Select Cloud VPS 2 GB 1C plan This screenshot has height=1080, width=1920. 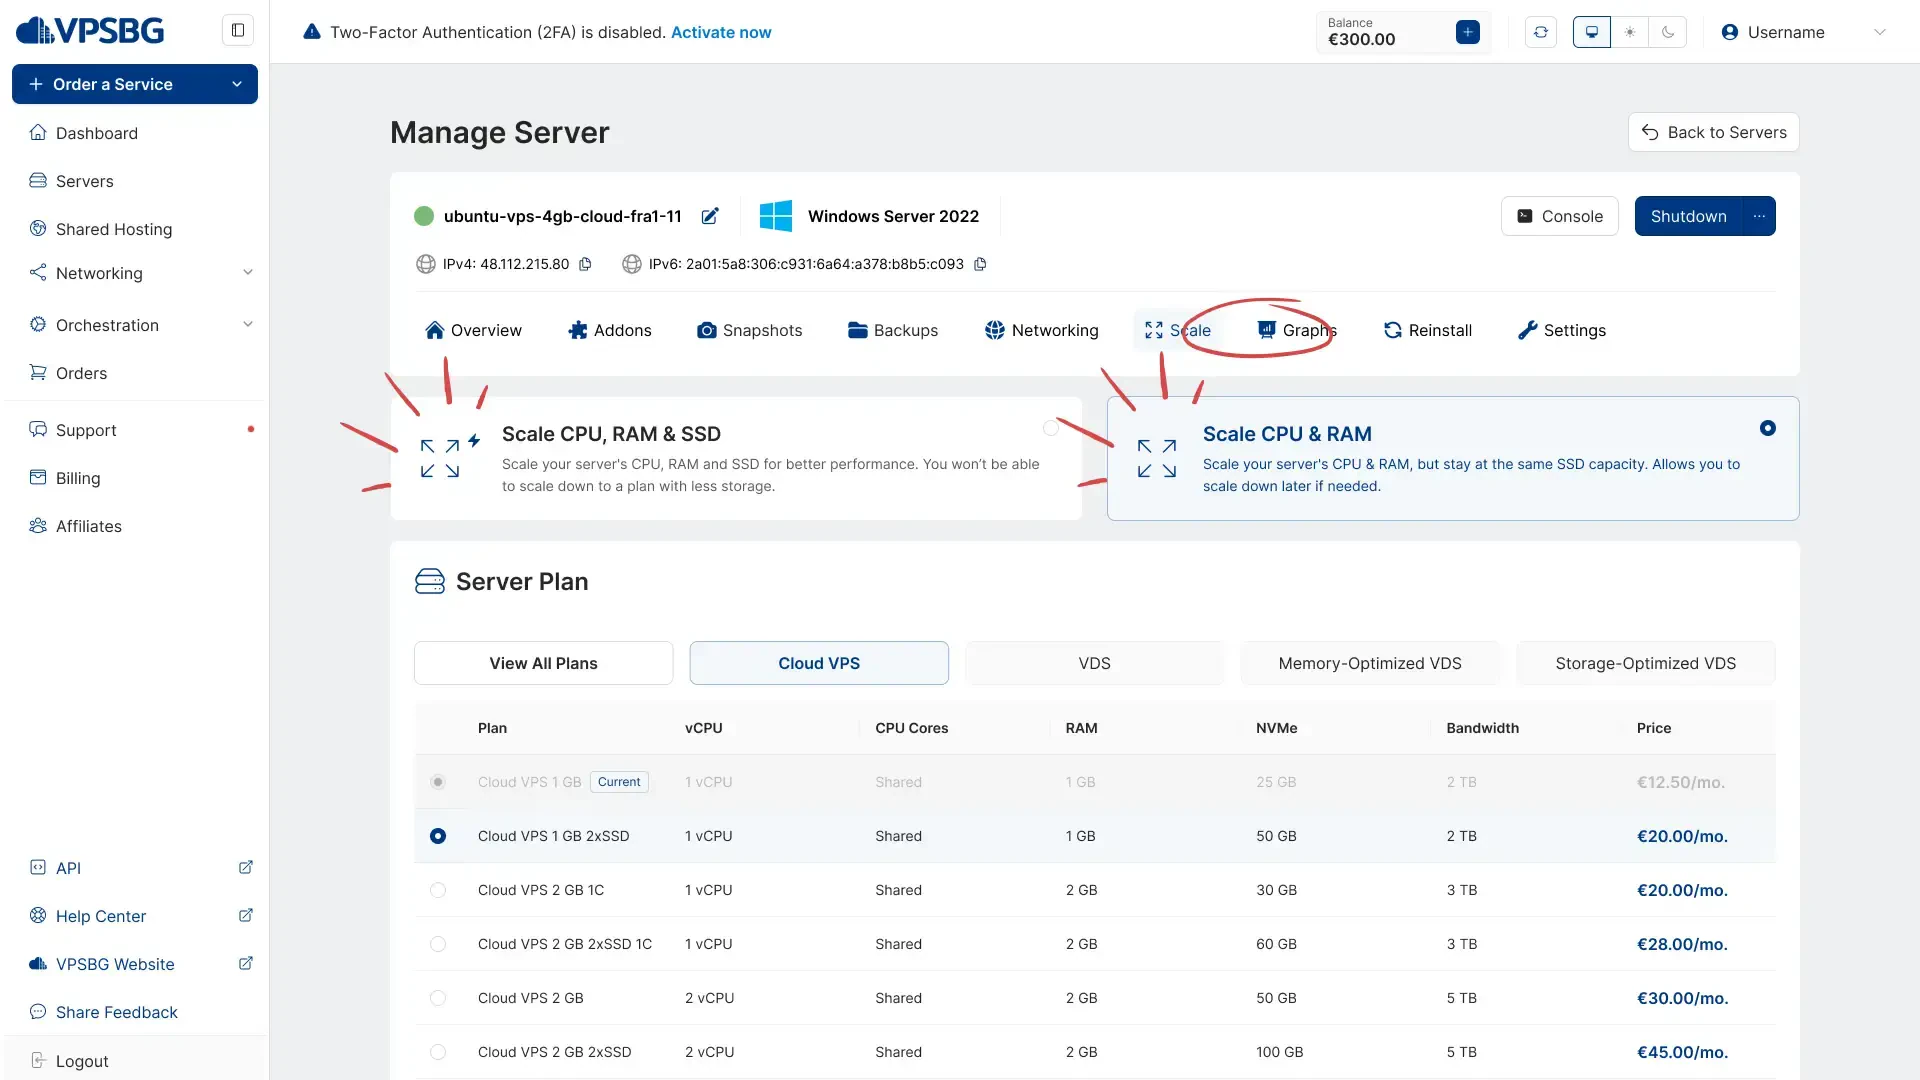click(438, 890)
